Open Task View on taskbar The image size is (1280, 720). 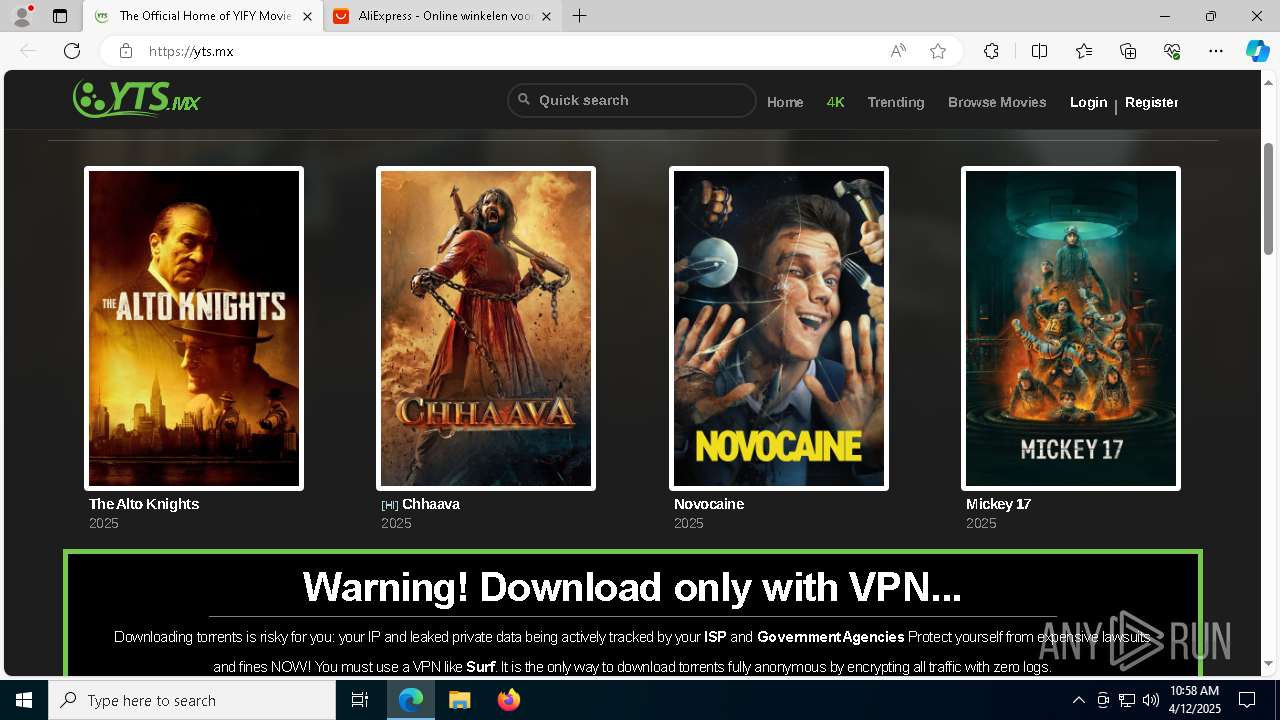pyautogui.click(x=360, y=700)
